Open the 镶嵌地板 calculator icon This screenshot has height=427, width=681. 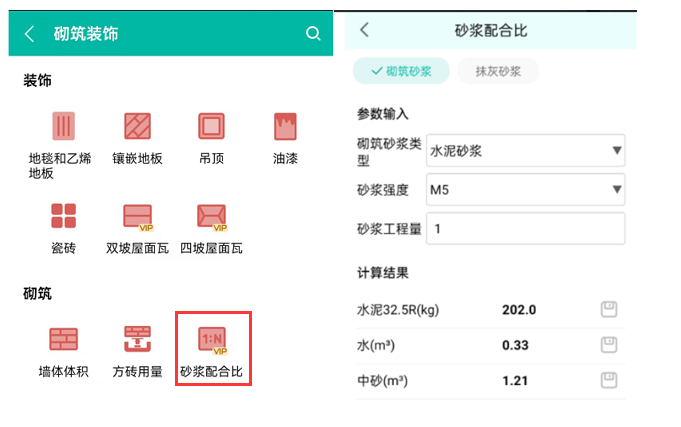137,127
